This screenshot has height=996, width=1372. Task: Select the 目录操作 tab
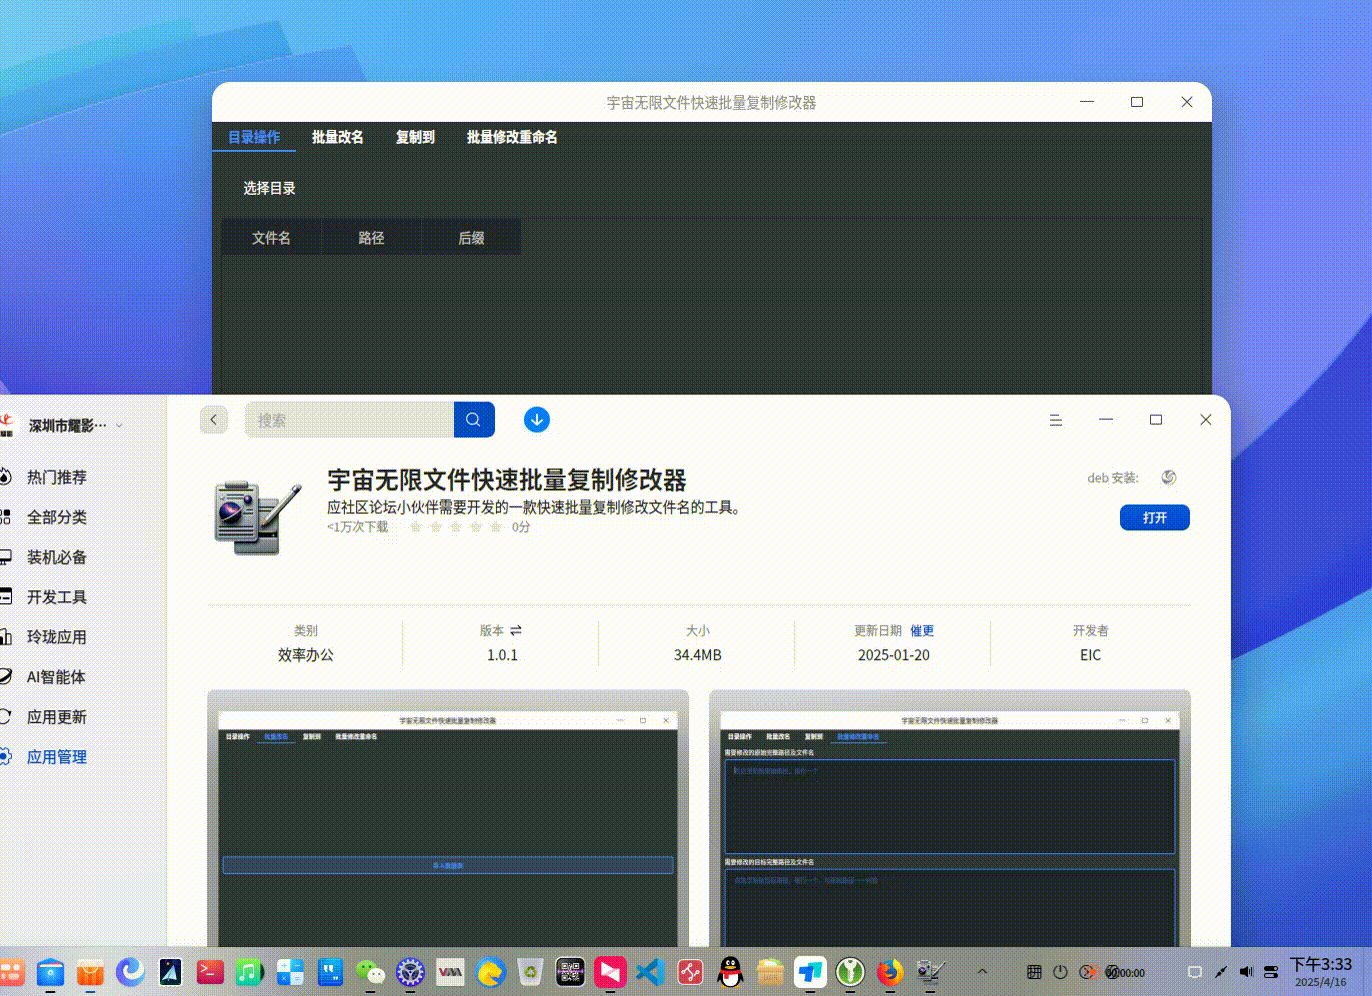click(x=254, y=137)
